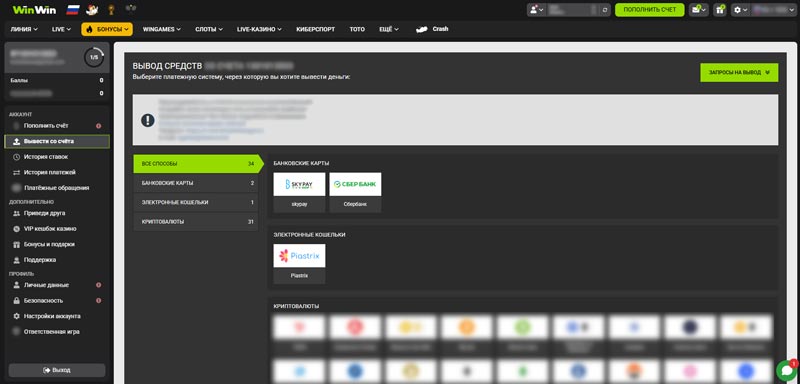The image size is (800, 384).
Task: Refresh the account balance
Action: point(605,10)
